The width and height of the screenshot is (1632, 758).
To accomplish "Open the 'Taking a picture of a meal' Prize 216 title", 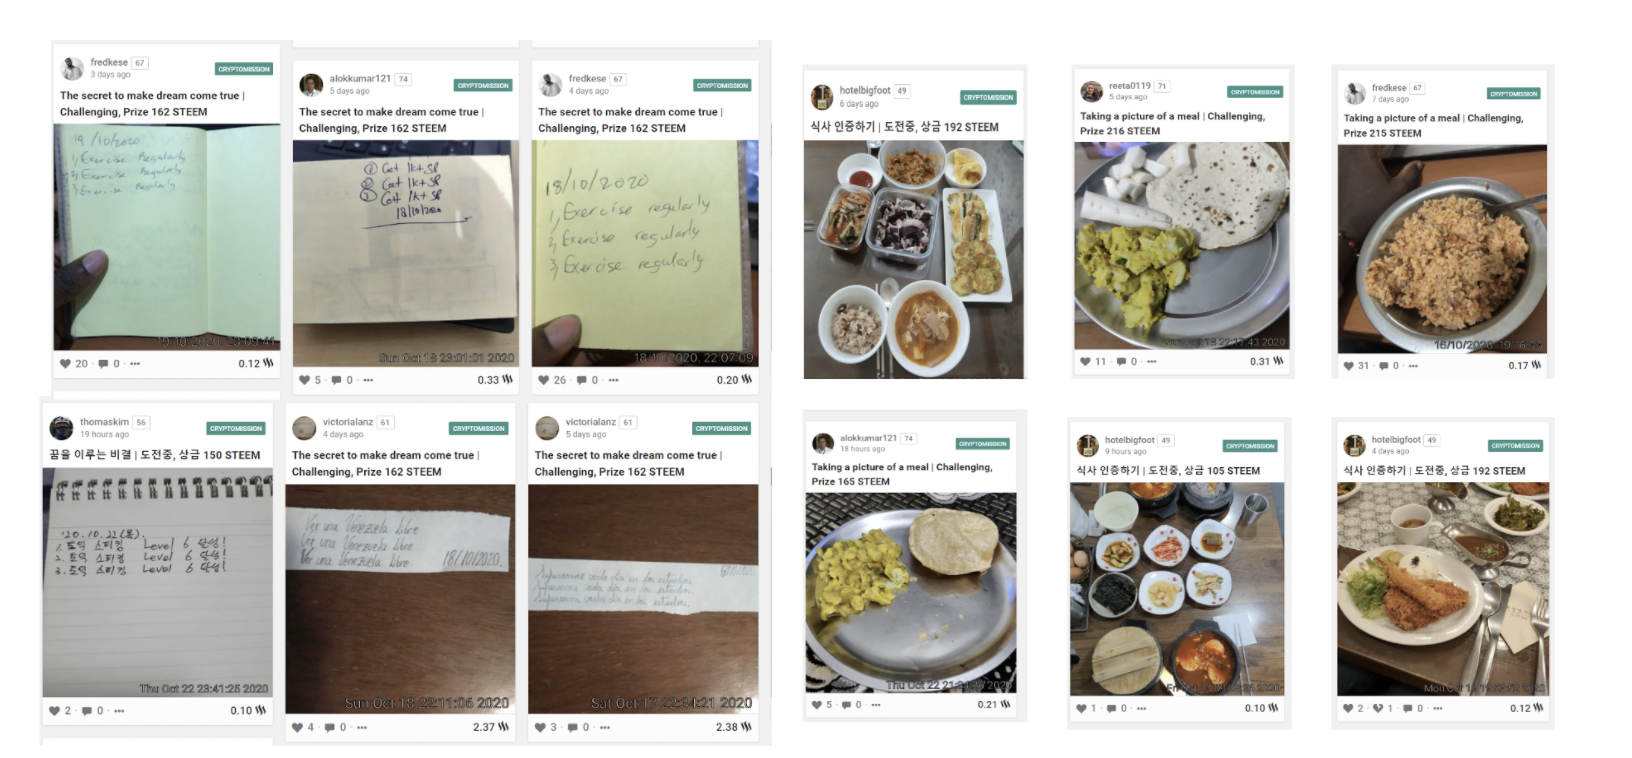I will pos(1172,124).
